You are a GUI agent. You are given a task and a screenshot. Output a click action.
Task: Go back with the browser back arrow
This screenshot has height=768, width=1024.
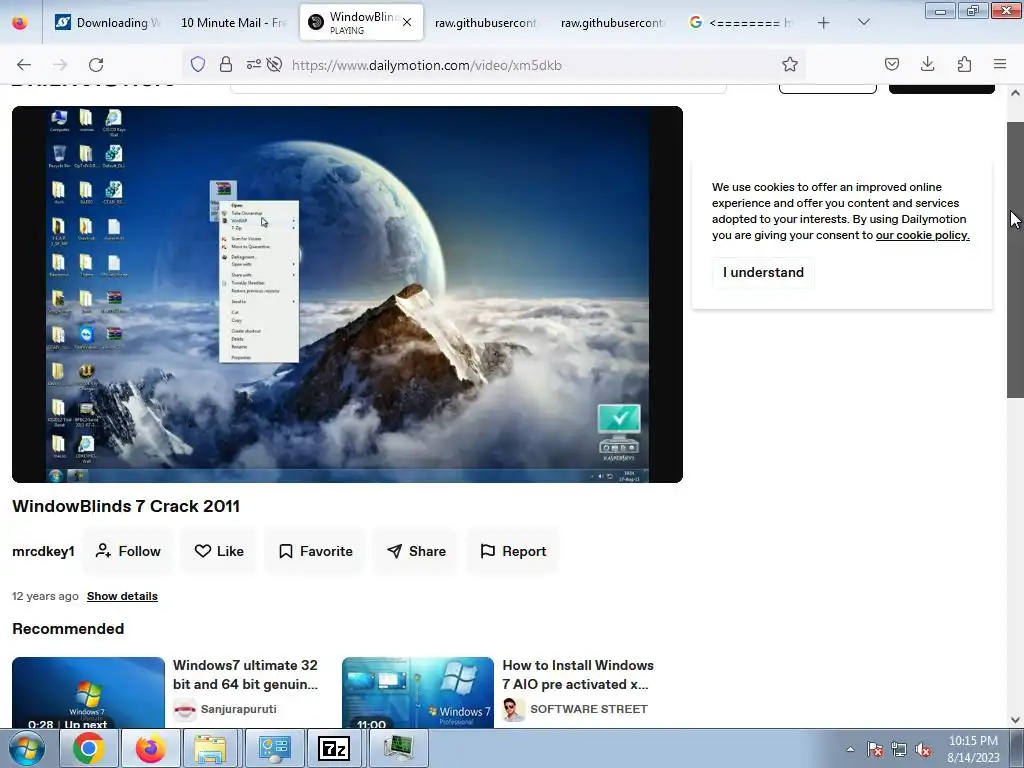(x=24, y=65)
